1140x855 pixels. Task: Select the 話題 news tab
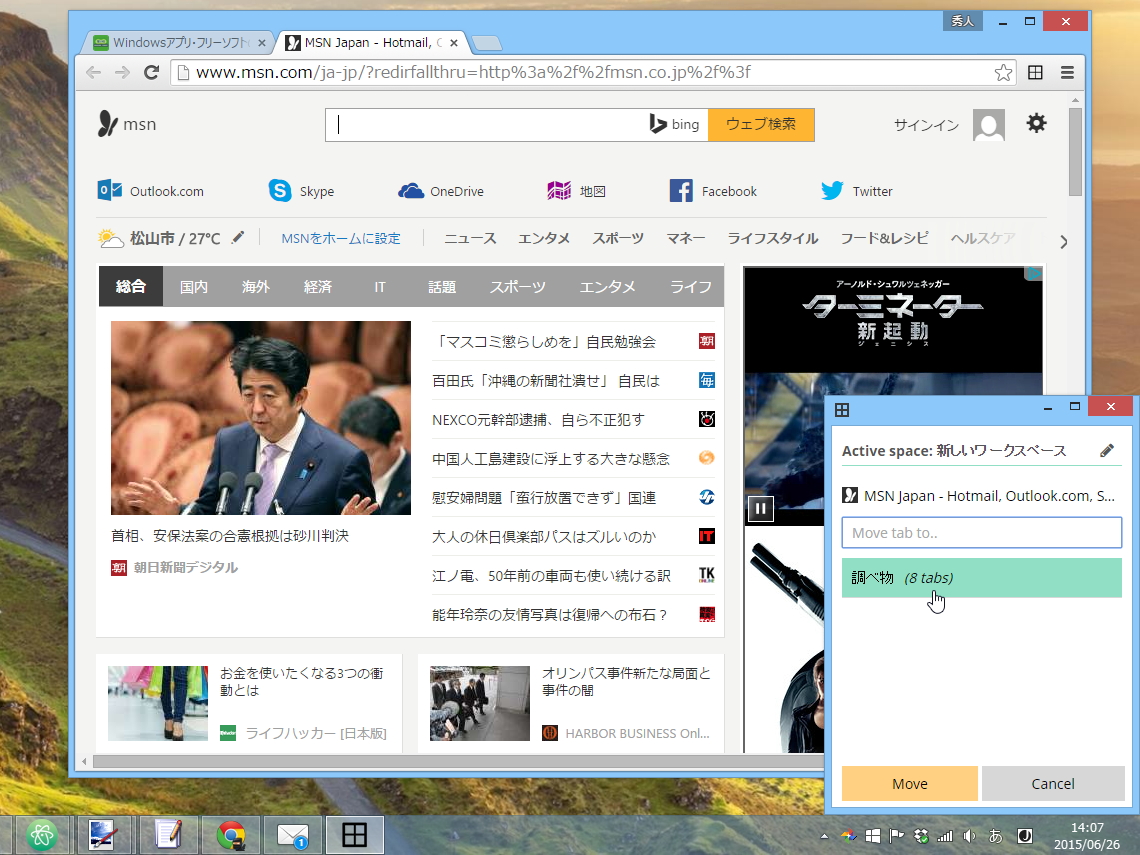point(441,286)
